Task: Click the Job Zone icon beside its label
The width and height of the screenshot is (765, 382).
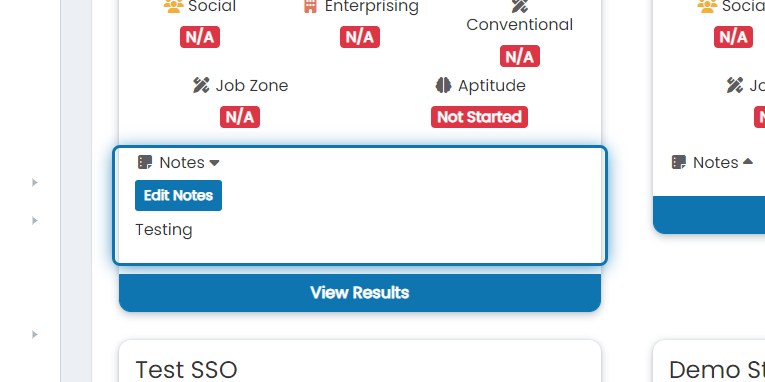Action: [x=201, y=85]
